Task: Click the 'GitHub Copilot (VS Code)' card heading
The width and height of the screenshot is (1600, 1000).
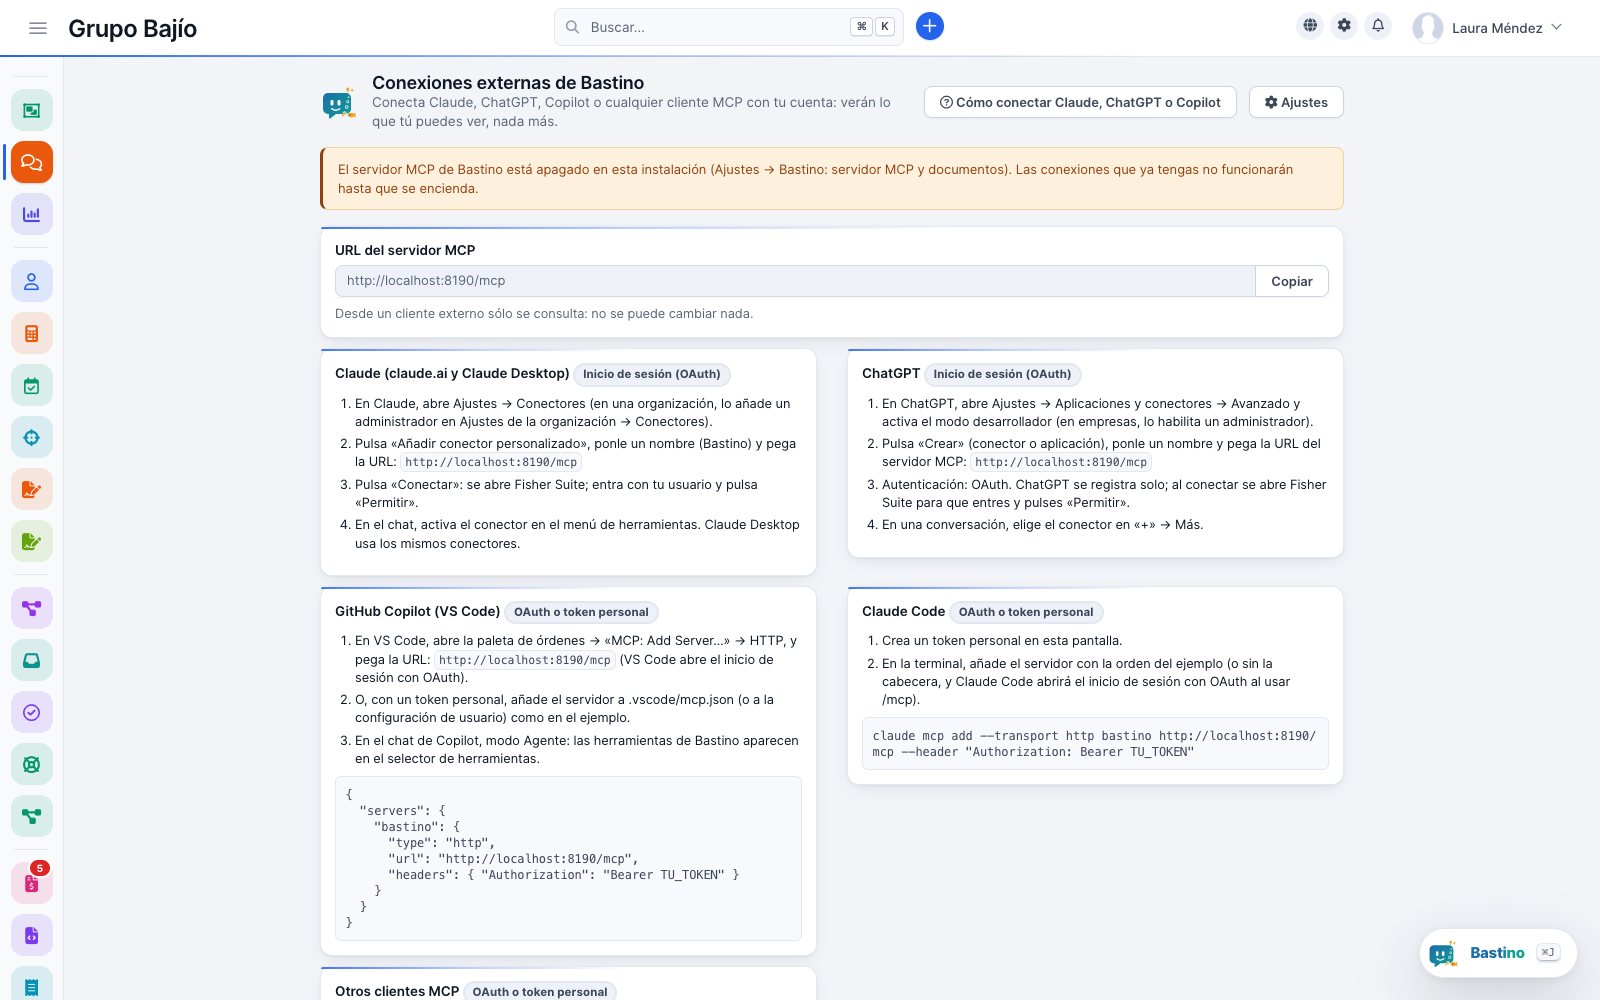Action: [417, 611]
